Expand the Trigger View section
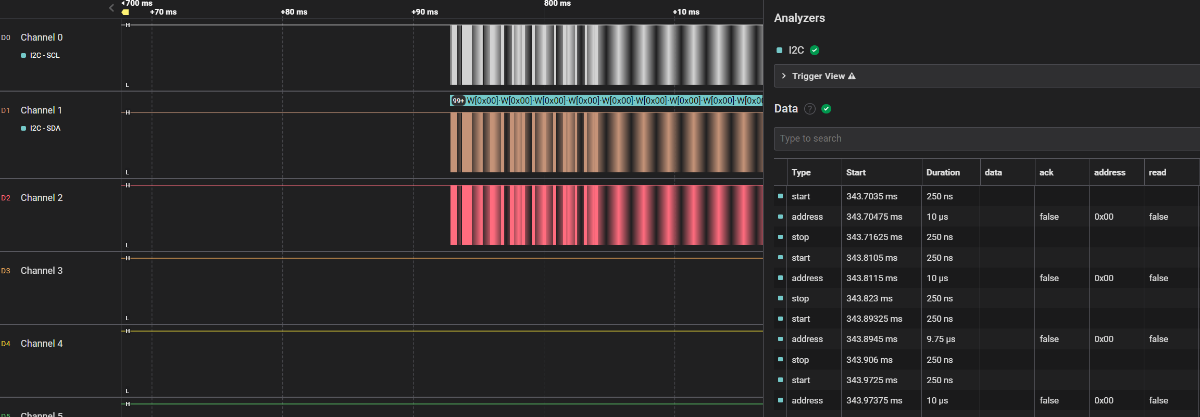 click(x=784, y=76)
